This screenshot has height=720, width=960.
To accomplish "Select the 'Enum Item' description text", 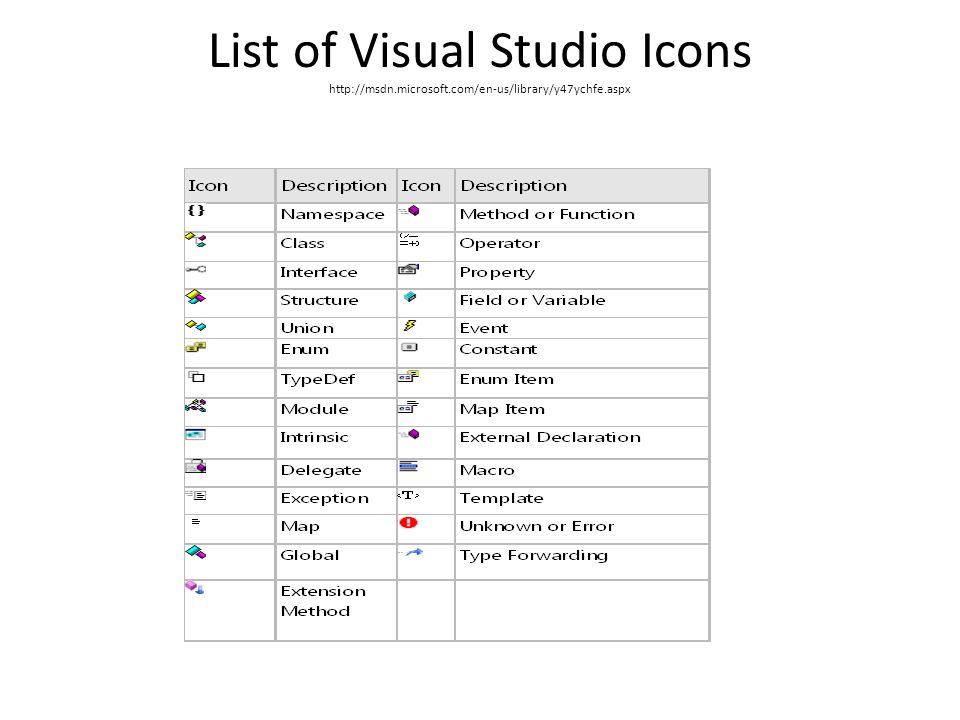I will click(x=507, y=380).
